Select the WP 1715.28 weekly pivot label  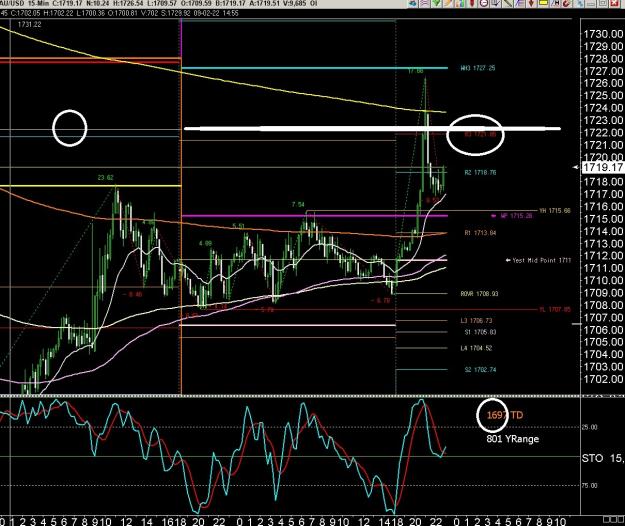pyautogui.click(x=516, y=216)
